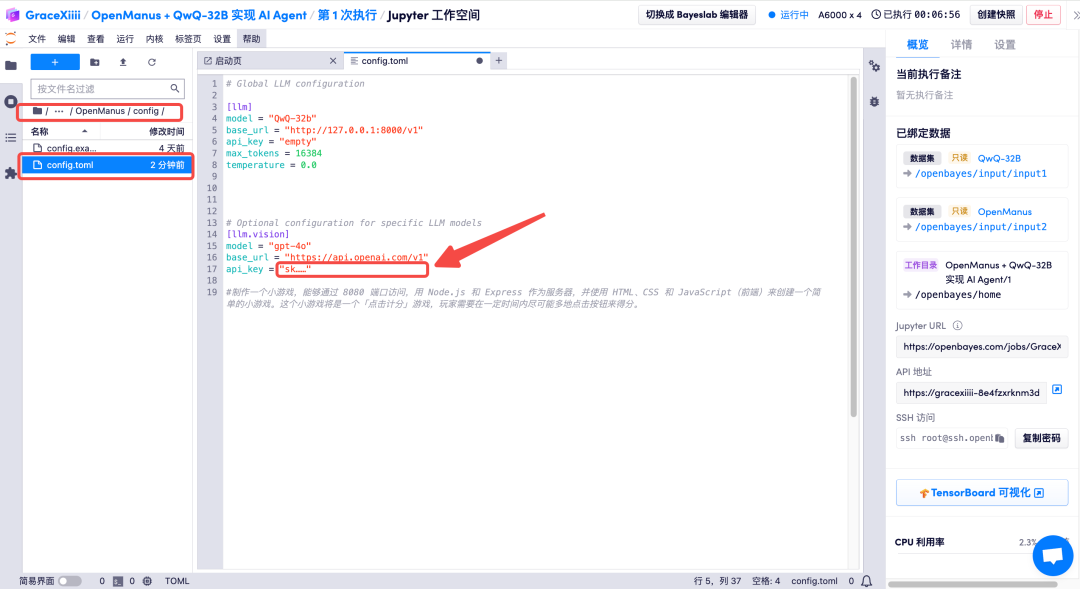Viewport: 1080px width, 589px height.
Task: Toggle the 简易界面 switch
Action: tap(69, 581)
